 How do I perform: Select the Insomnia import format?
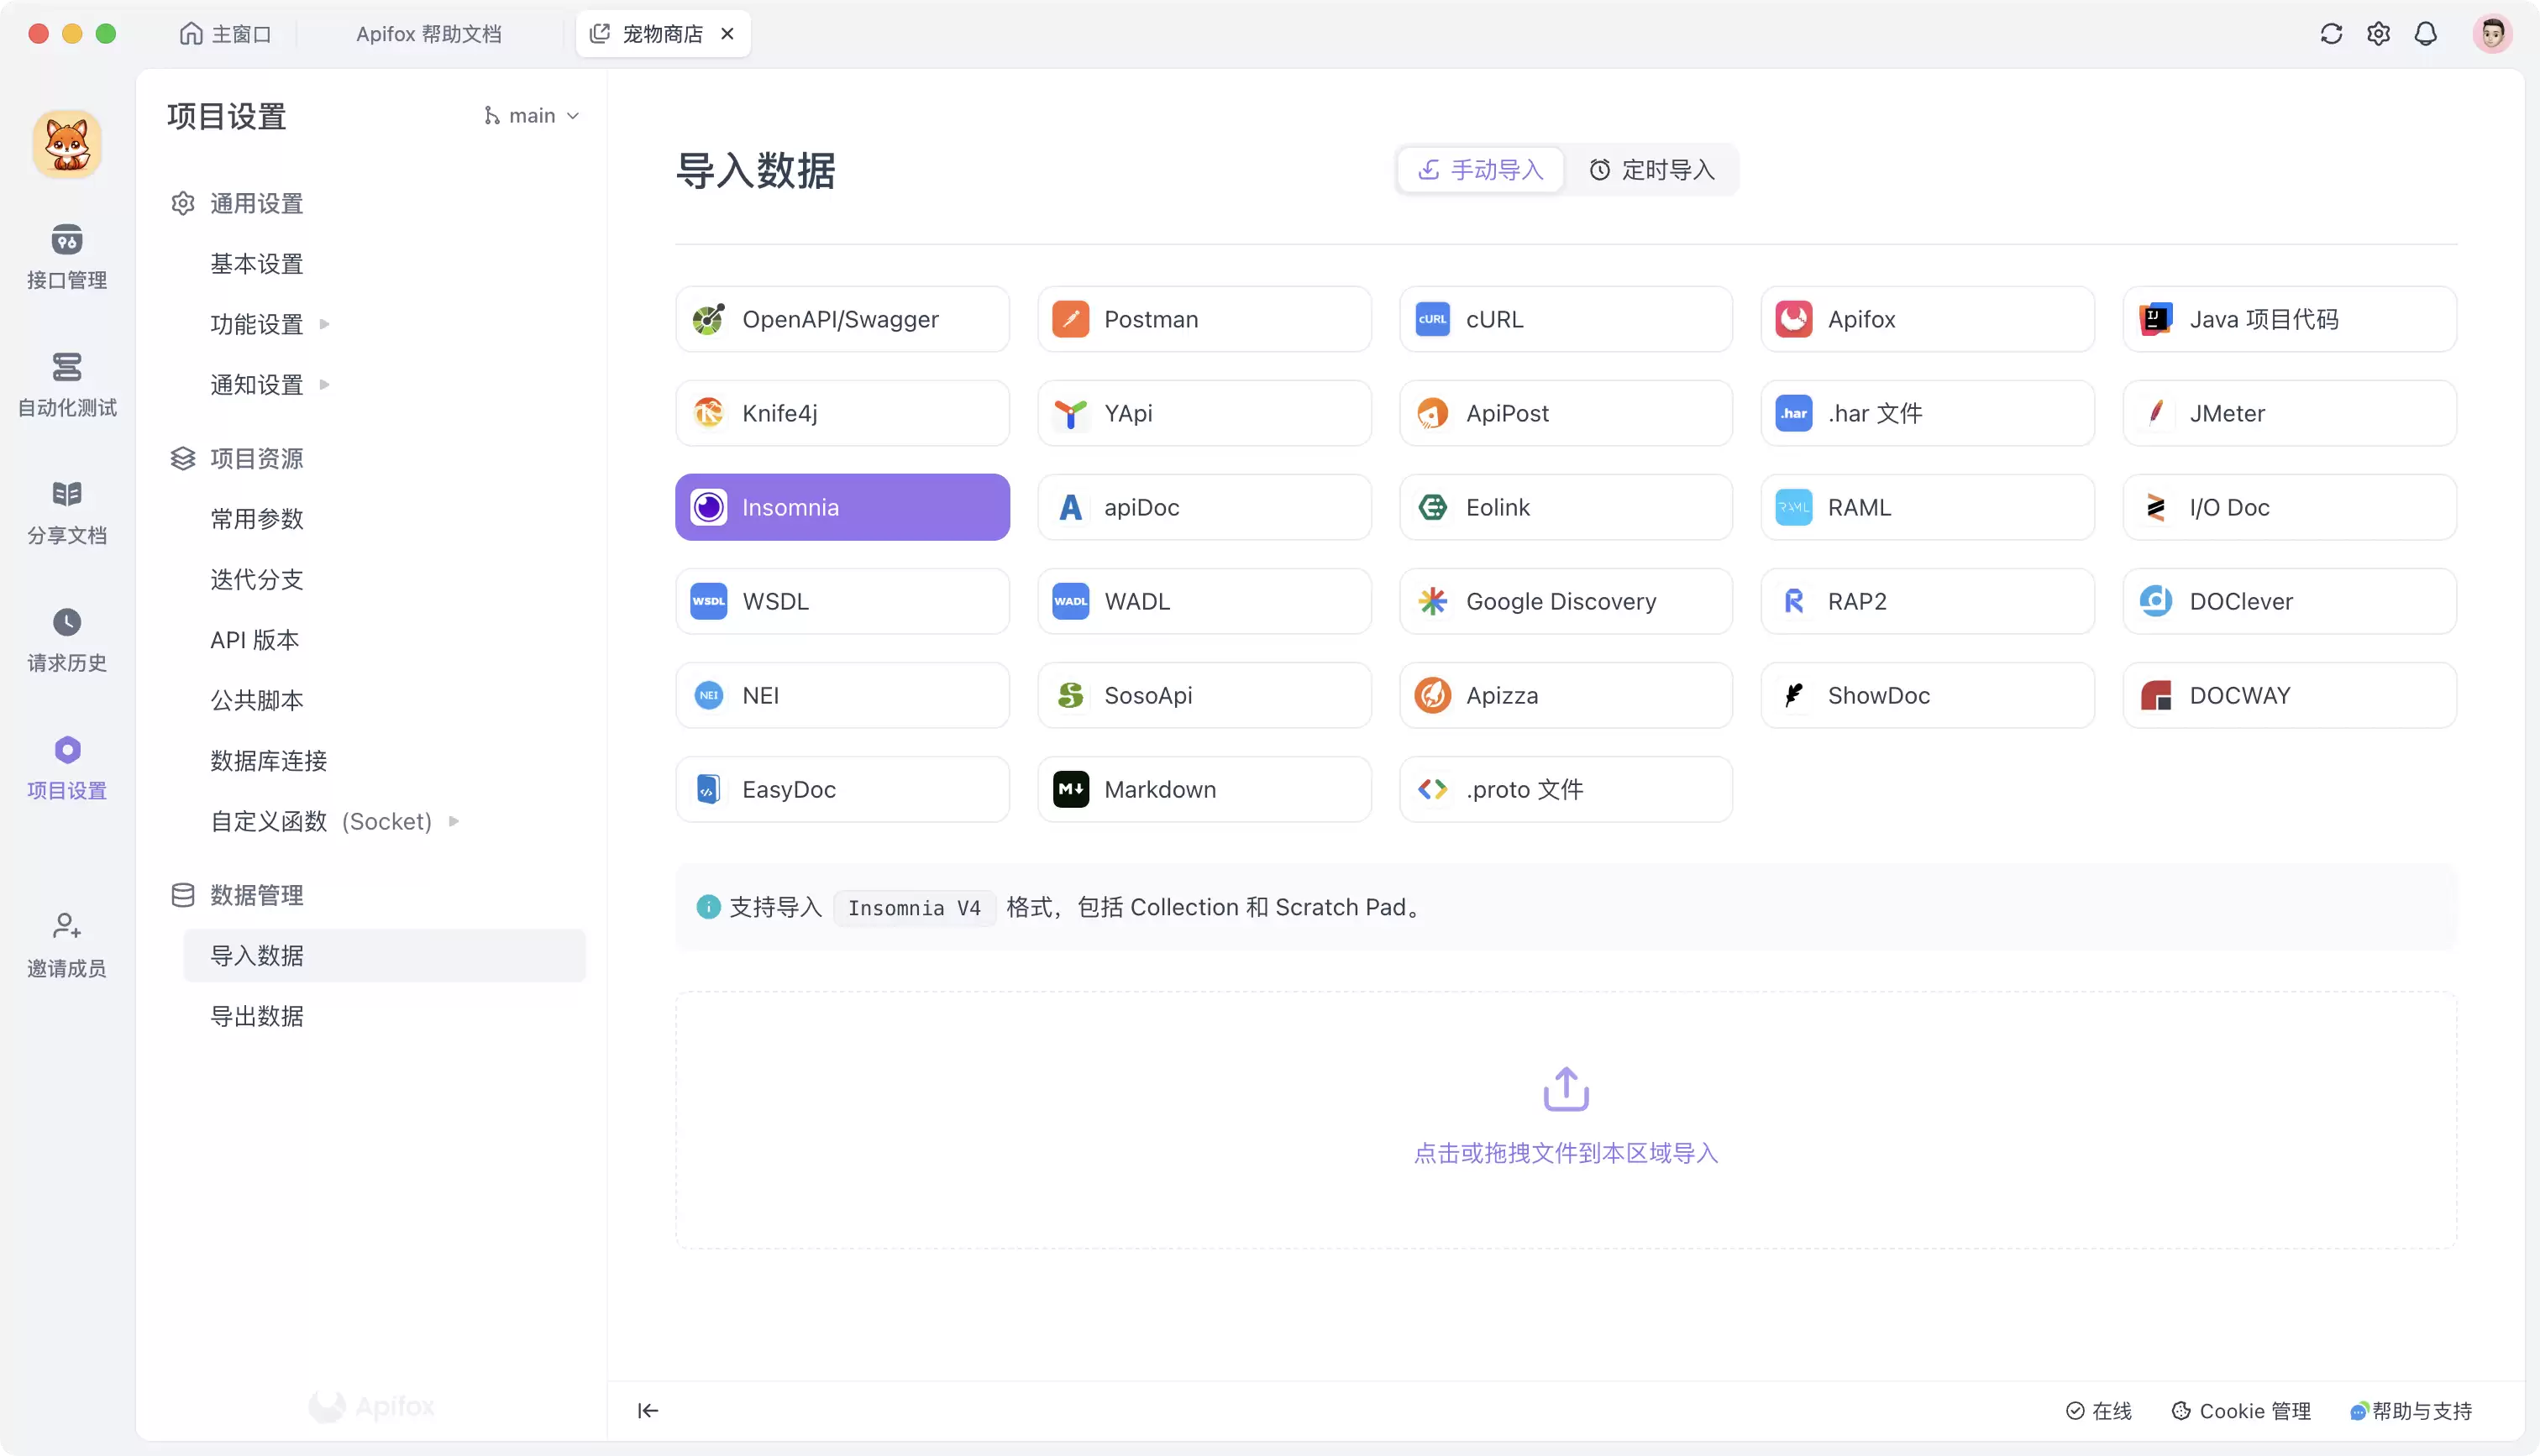click(842, 507)
